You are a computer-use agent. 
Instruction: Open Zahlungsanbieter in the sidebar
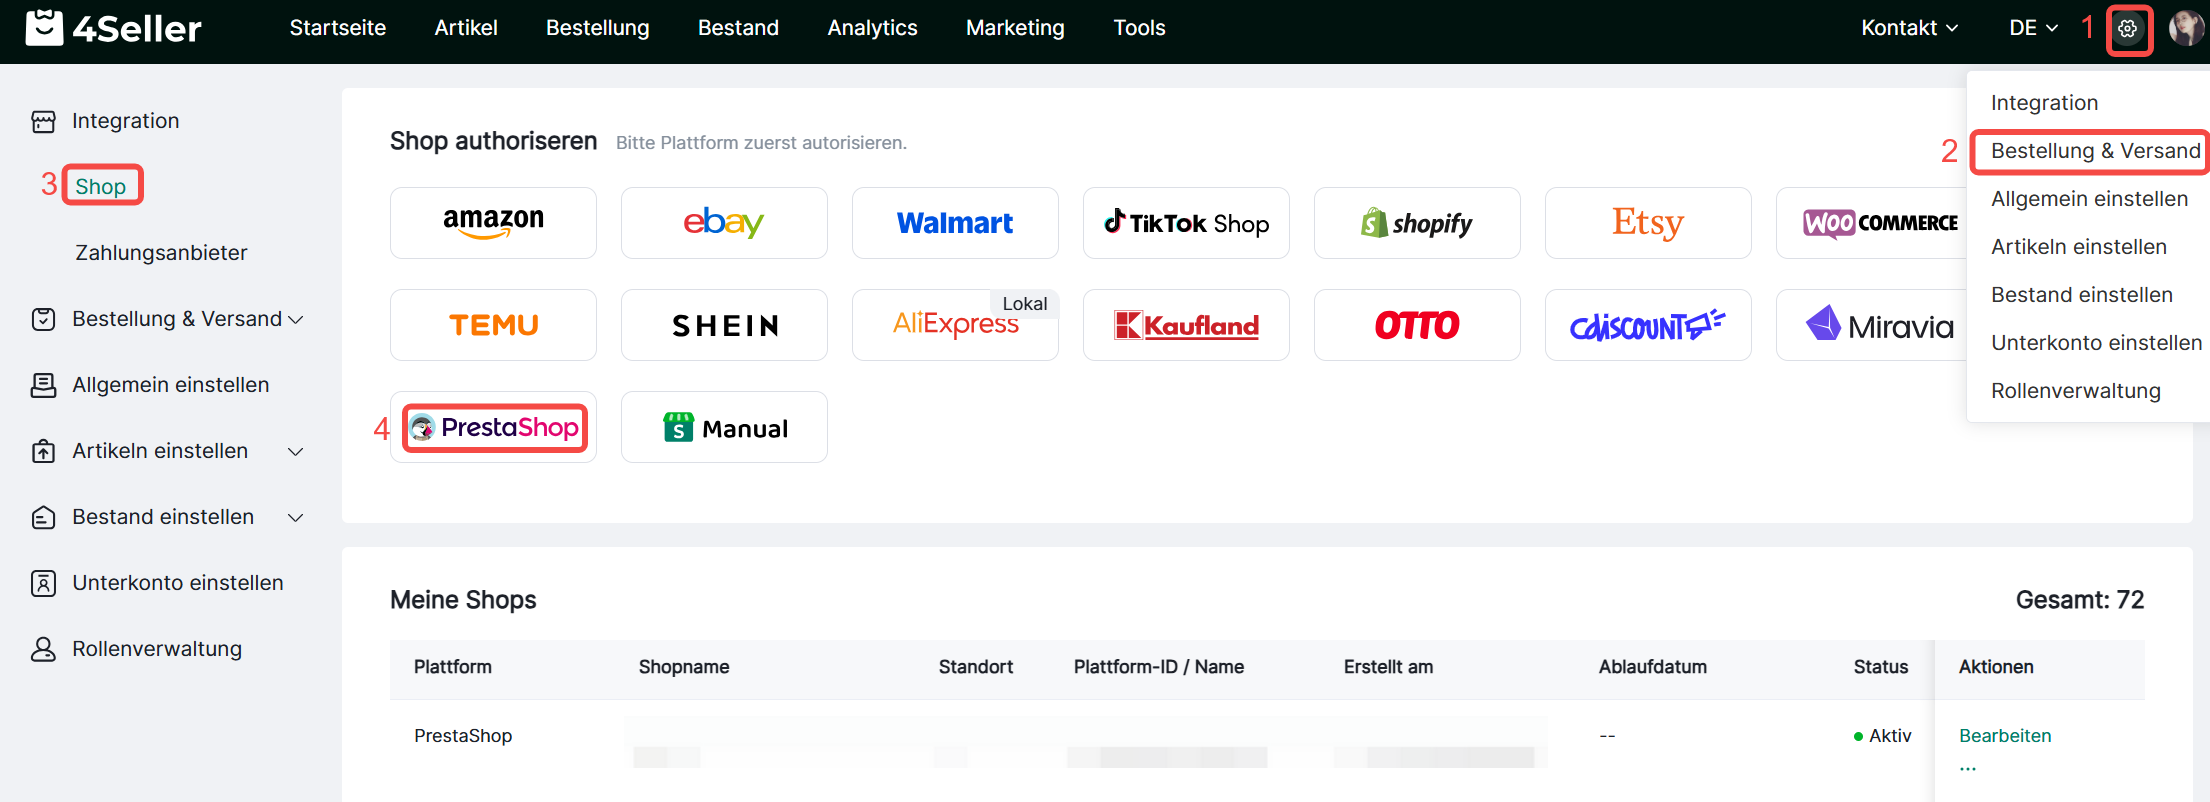[x=161, y=253]
